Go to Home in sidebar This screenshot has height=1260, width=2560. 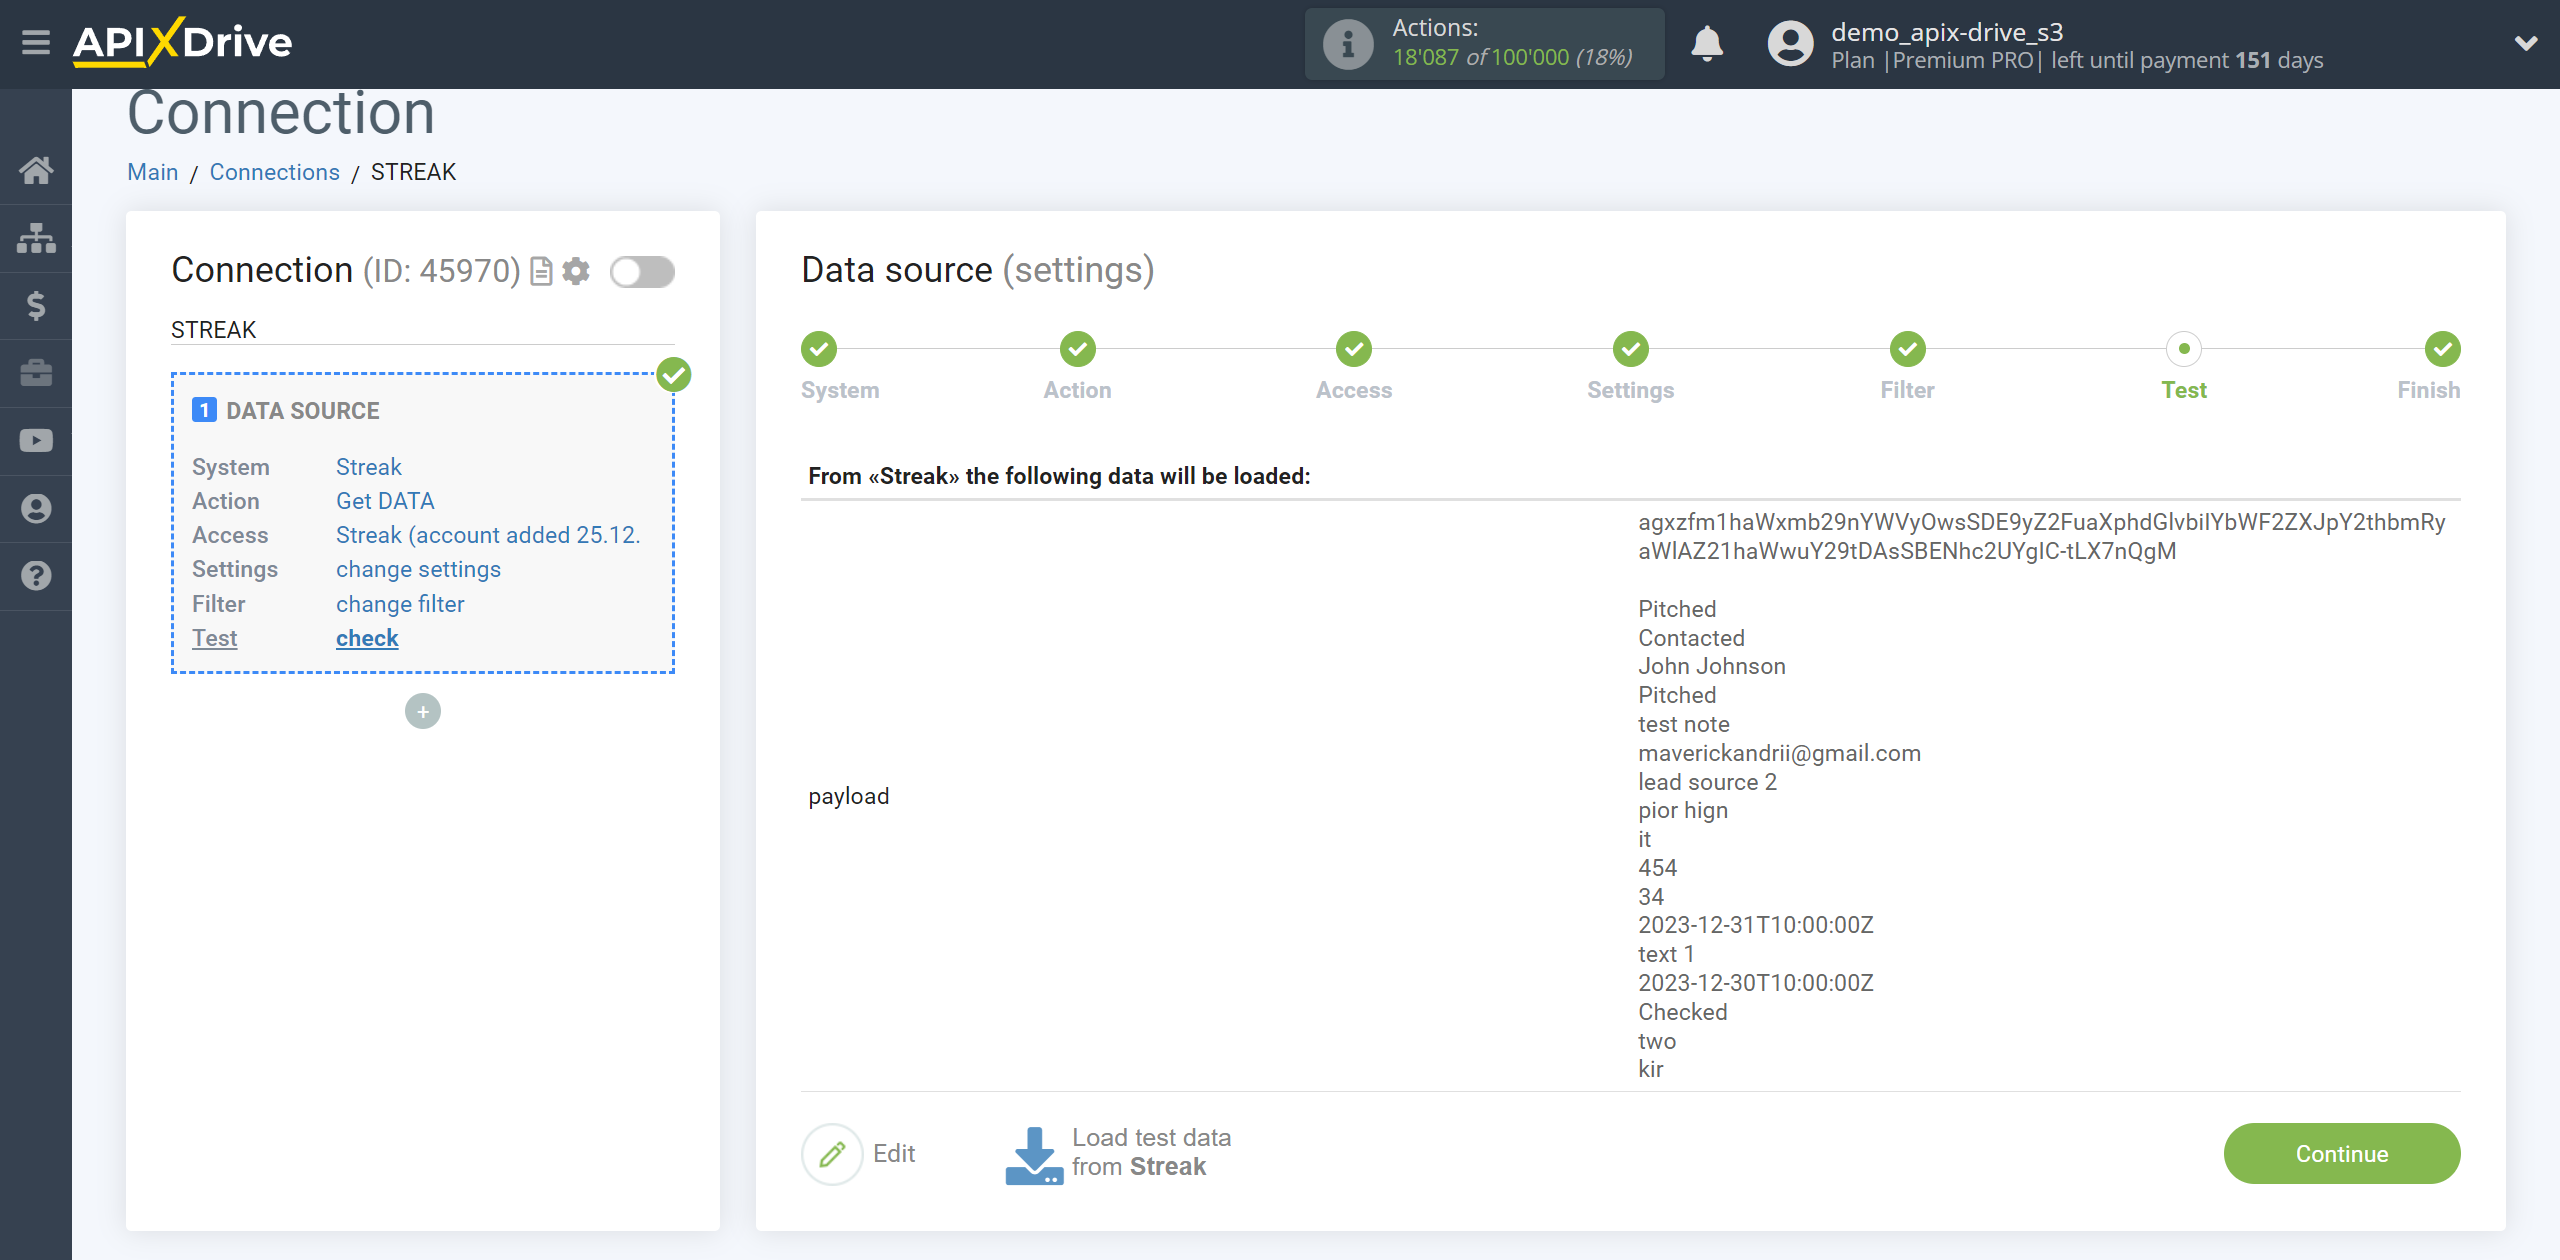pyautogui.click(x=36, y=171)
